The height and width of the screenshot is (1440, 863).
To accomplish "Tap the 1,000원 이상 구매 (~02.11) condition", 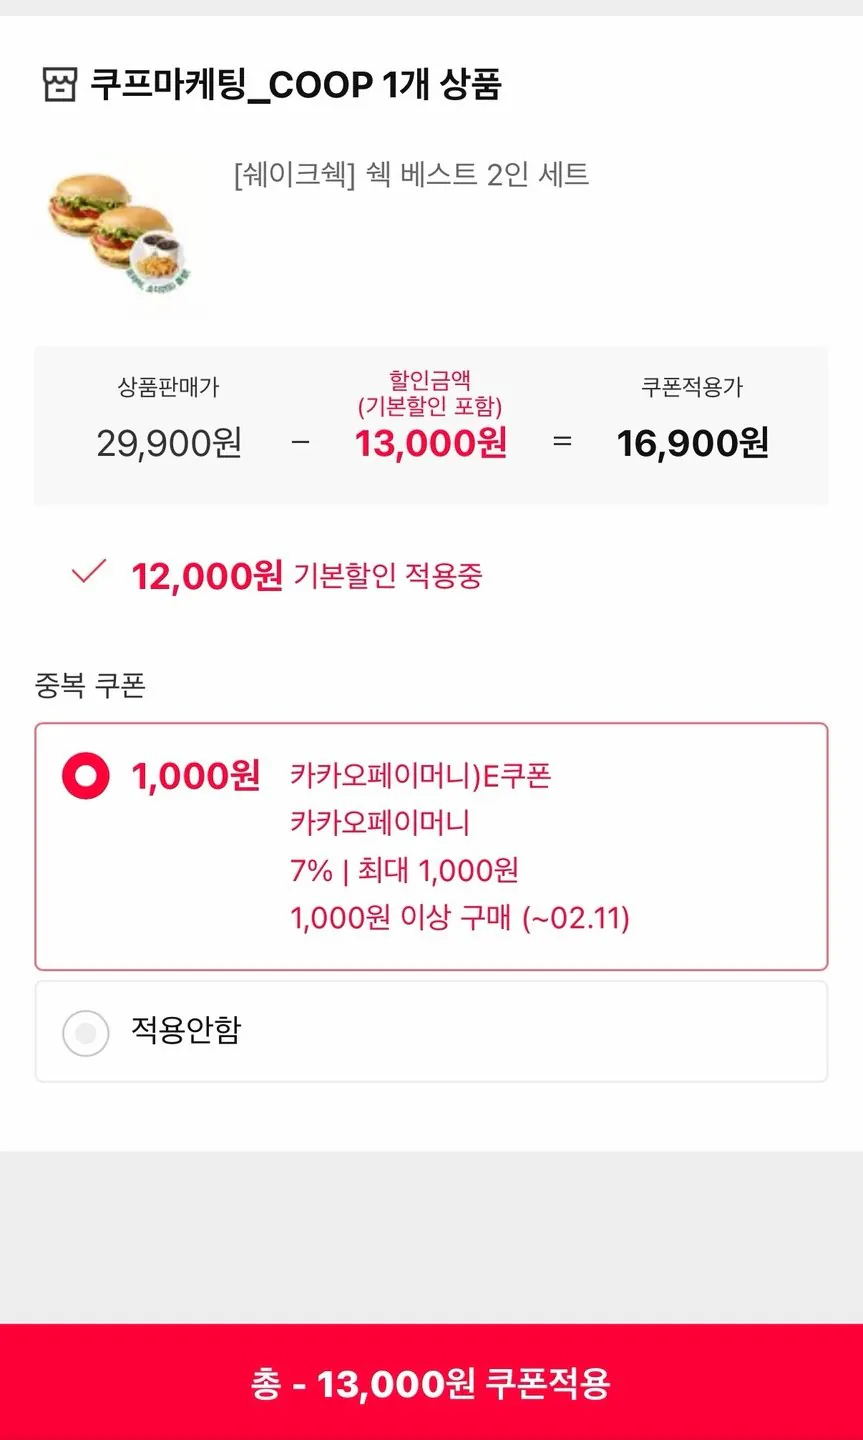I will (x=460, y=917).
